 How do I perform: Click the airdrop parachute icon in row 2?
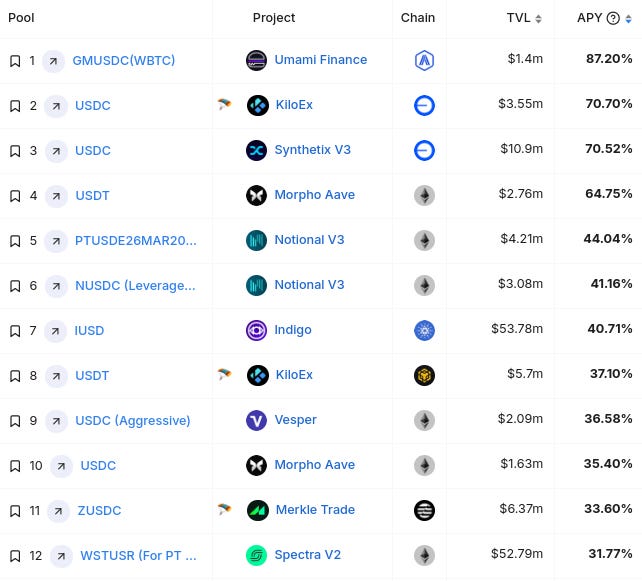224,104
